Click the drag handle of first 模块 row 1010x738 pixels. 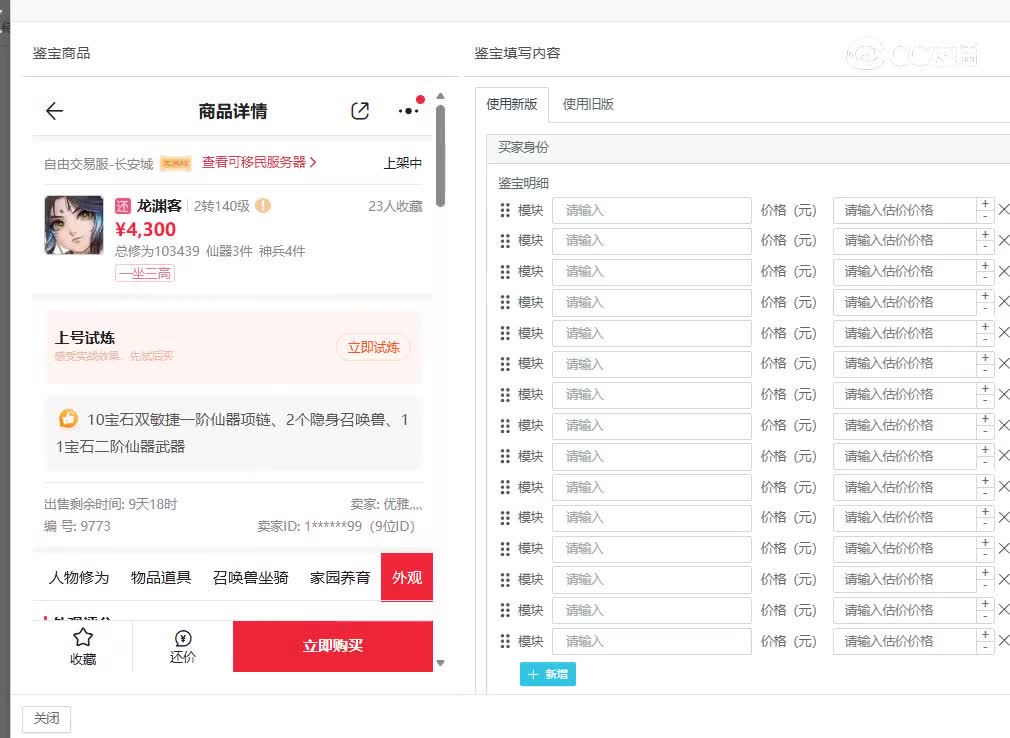505,210
